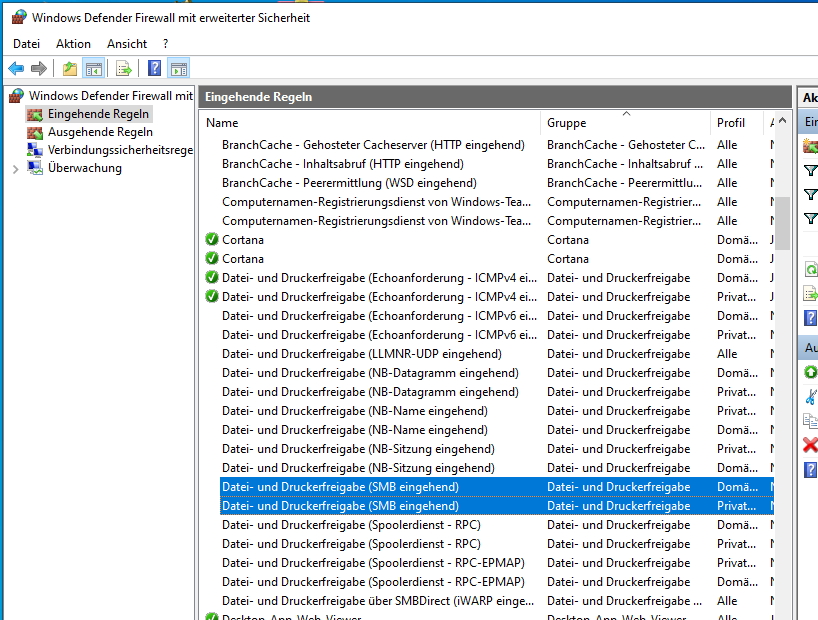Sort by the Profil column header
818x620 pixels.
[736, 123]
